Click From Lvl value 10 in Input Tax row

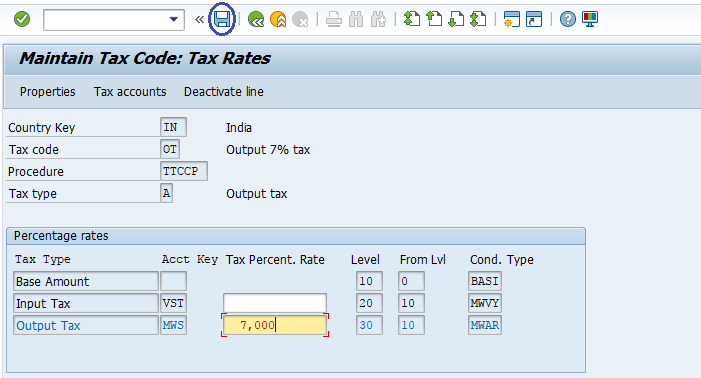coord(411,303)
